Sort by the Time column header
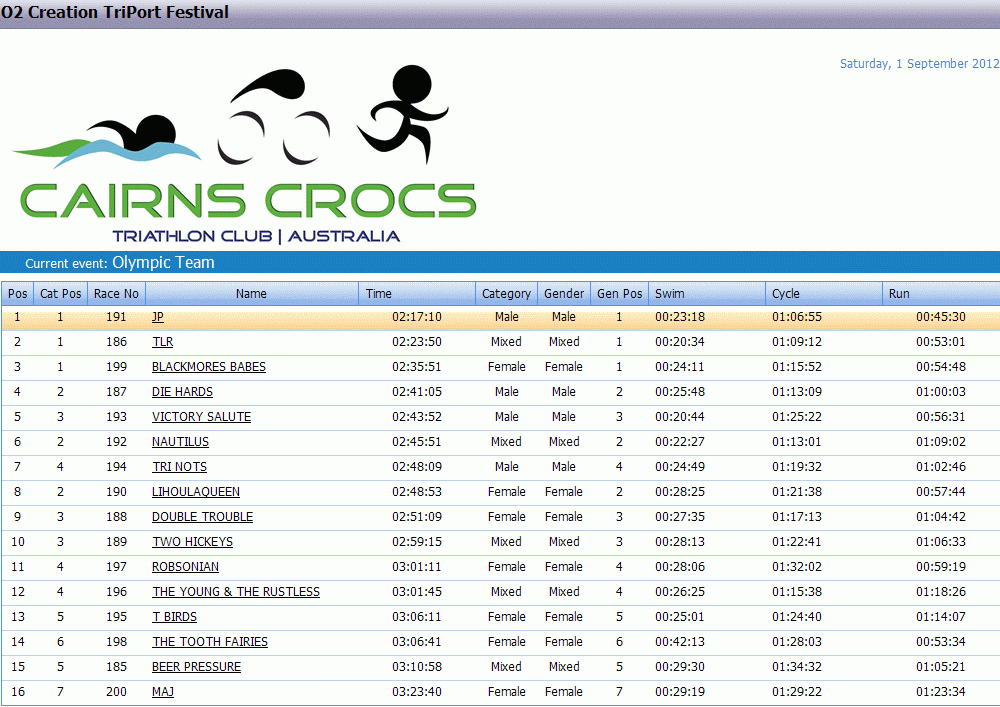 (x=416, y=293)
